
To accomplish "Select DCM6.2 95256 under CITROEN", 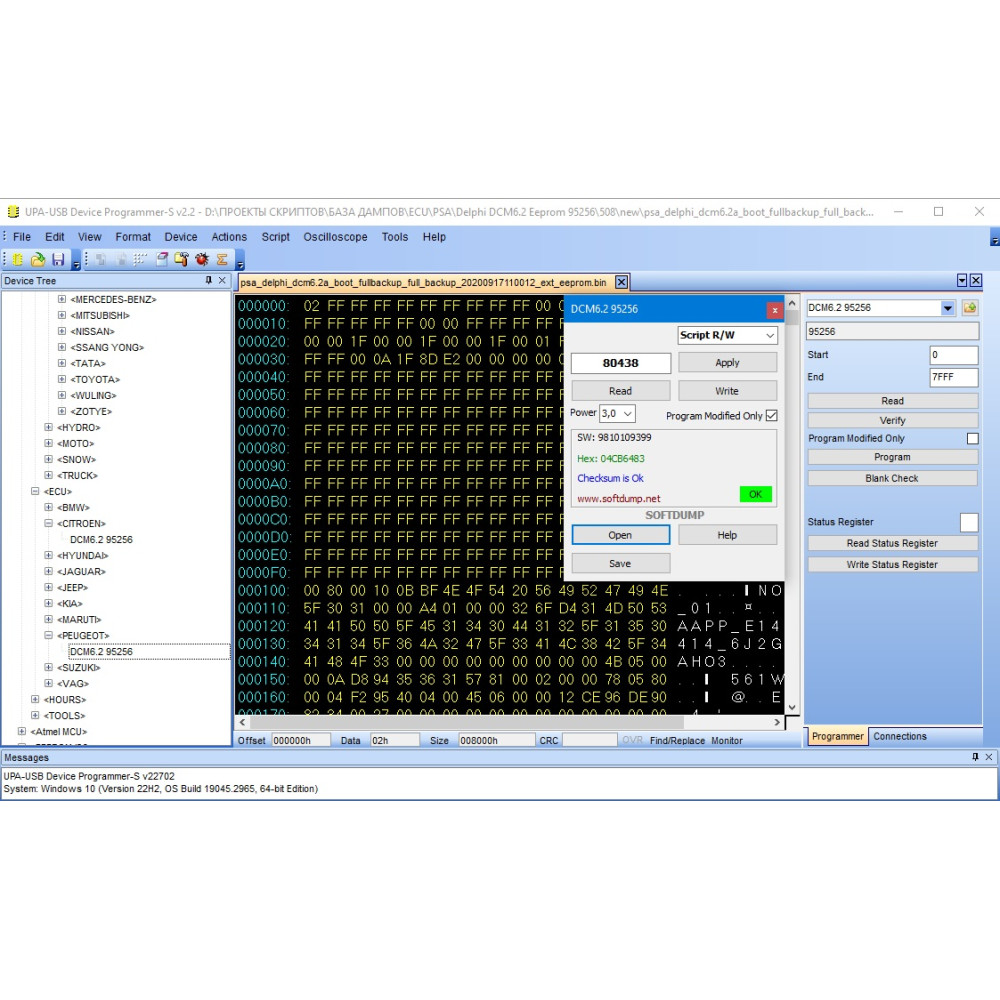I will (101, 540).
